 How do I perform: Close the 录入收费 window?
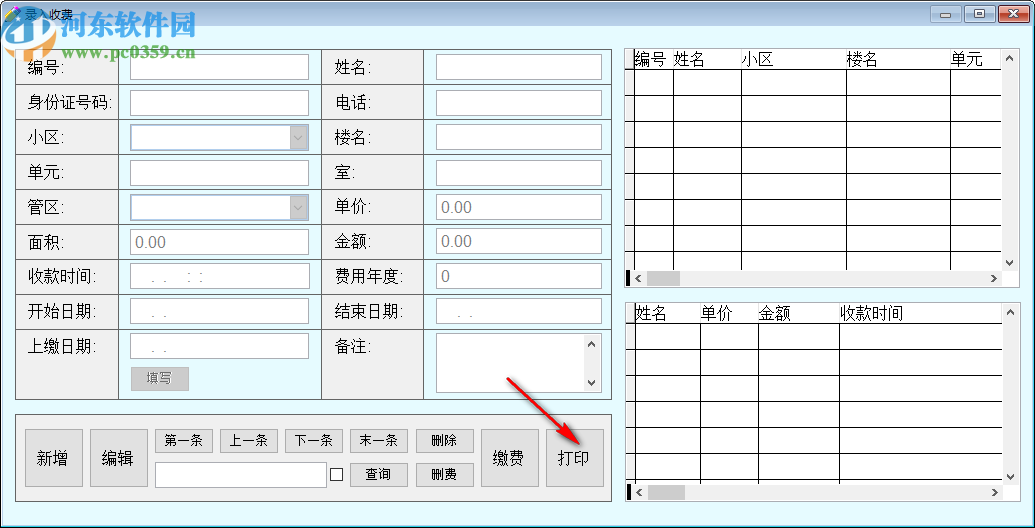1013,13
